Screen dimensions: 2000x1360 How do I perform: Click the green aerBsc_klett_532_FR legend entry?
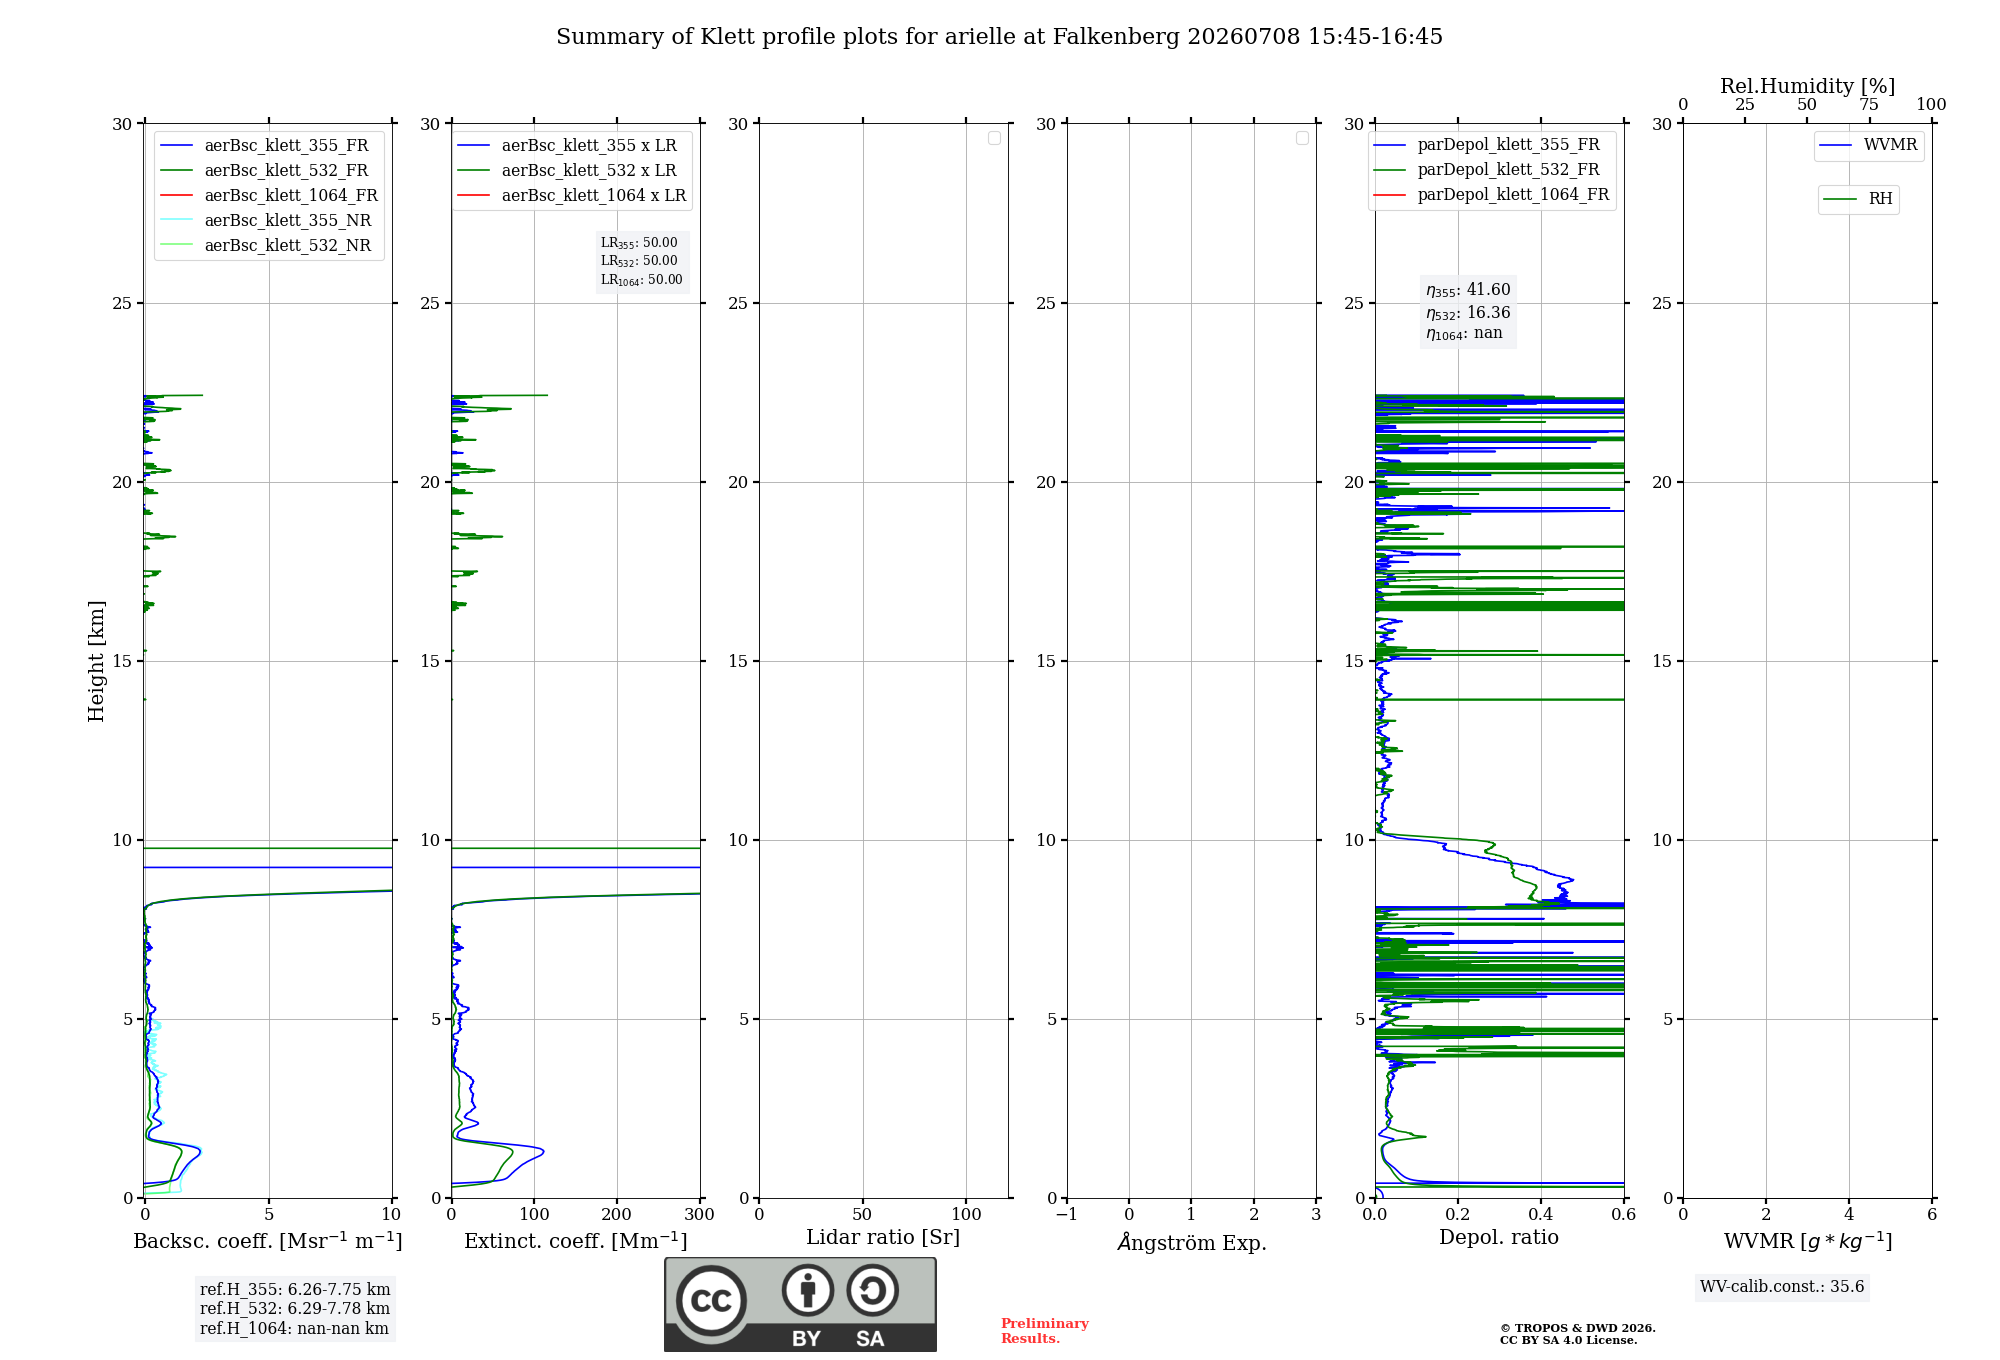click(264, 171)
